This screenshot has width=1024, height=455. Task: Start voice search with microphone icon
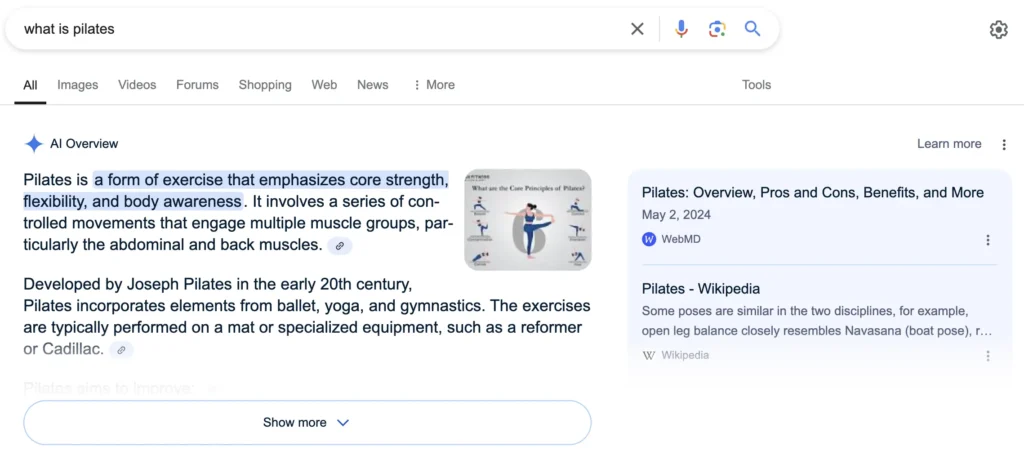coord(681,29)
